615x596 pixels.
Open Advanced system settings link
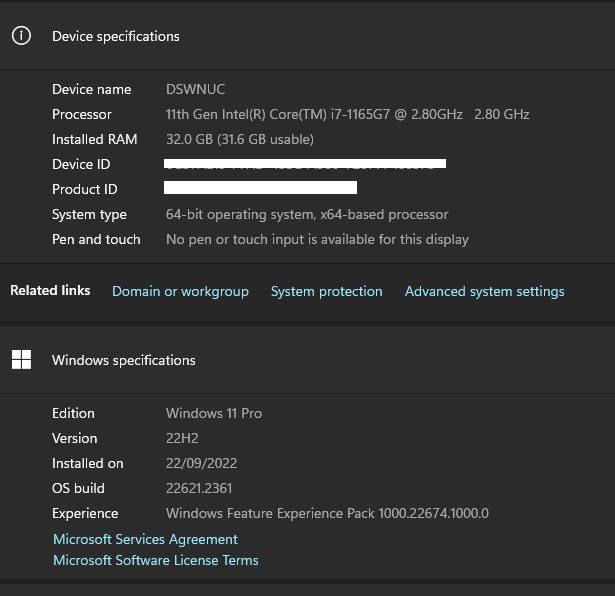pos(484,291)
